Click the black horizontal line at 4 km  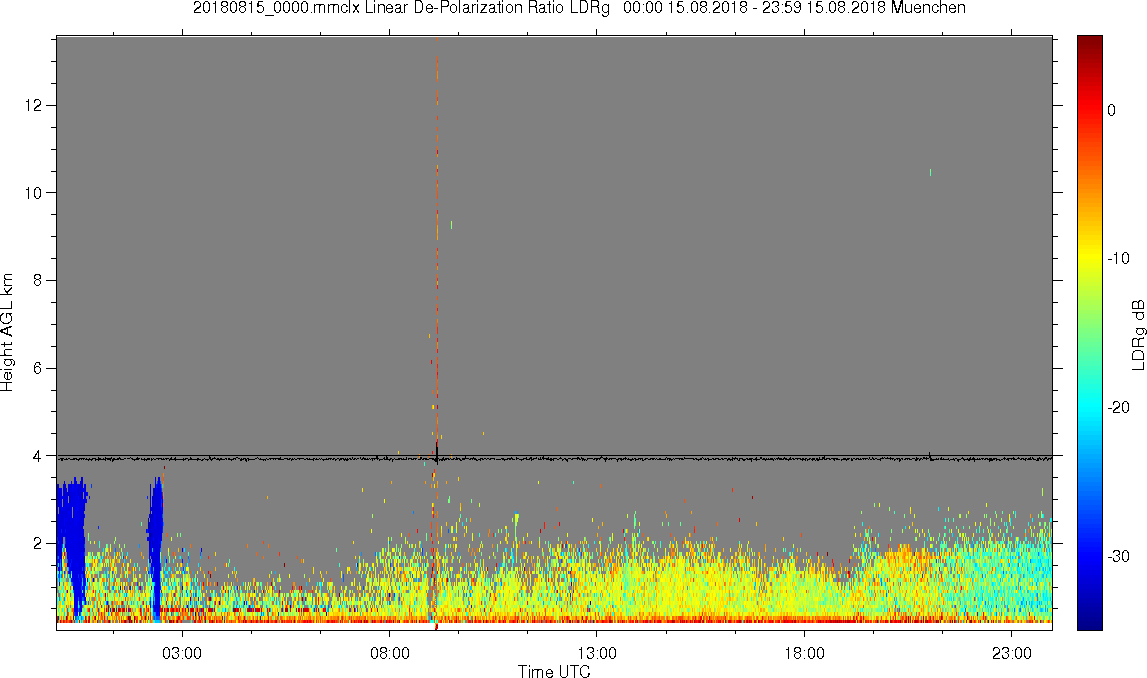click(x=554, y=458)
